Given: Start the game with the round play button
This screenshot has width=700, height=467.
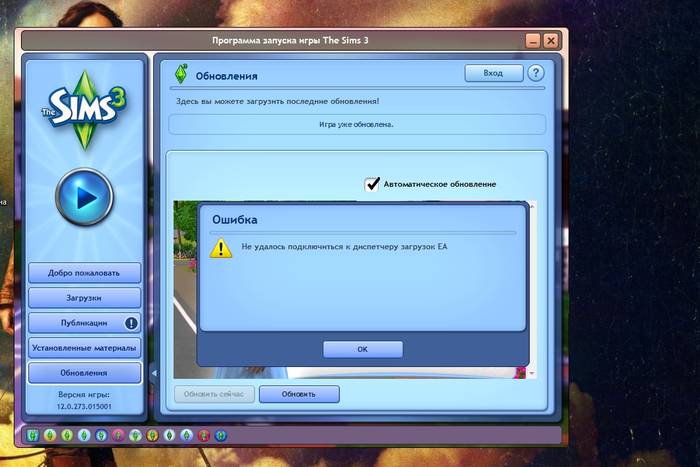Looking at the screenshot, I should coord(84,197).
